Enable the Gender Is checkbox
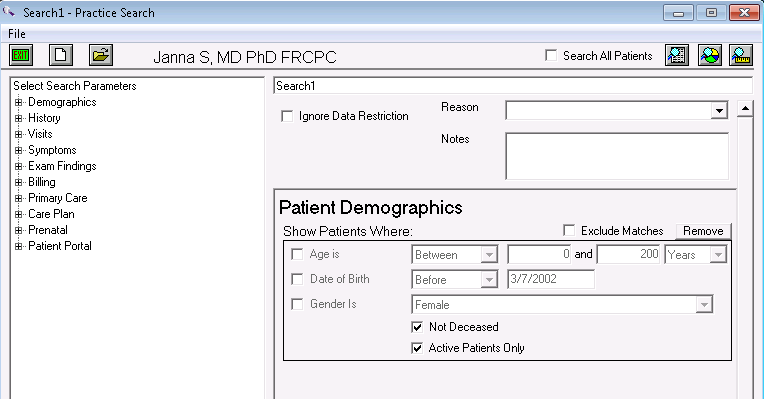Viewport: 764px width, 399px height. (297, 304)
